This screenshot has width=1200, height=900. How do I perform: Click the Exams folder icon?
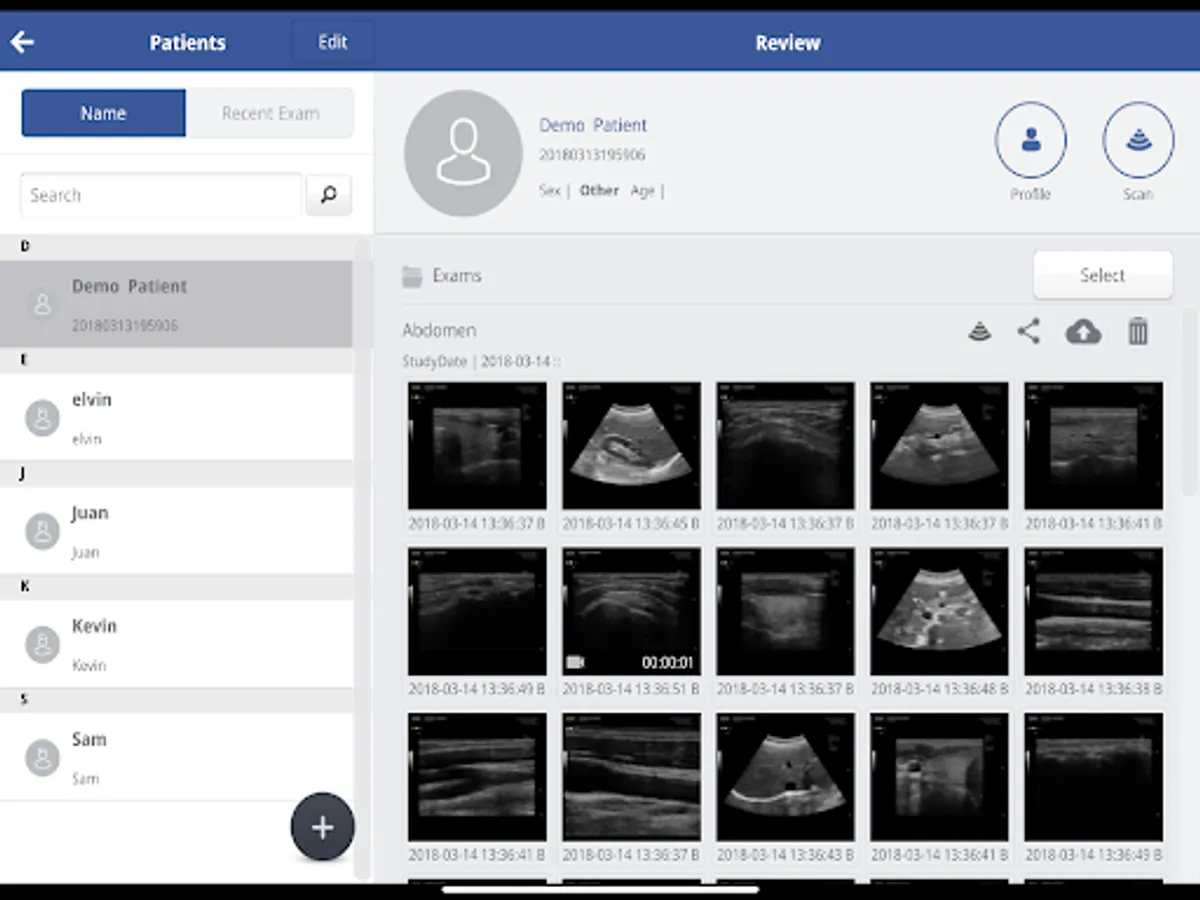412,276
